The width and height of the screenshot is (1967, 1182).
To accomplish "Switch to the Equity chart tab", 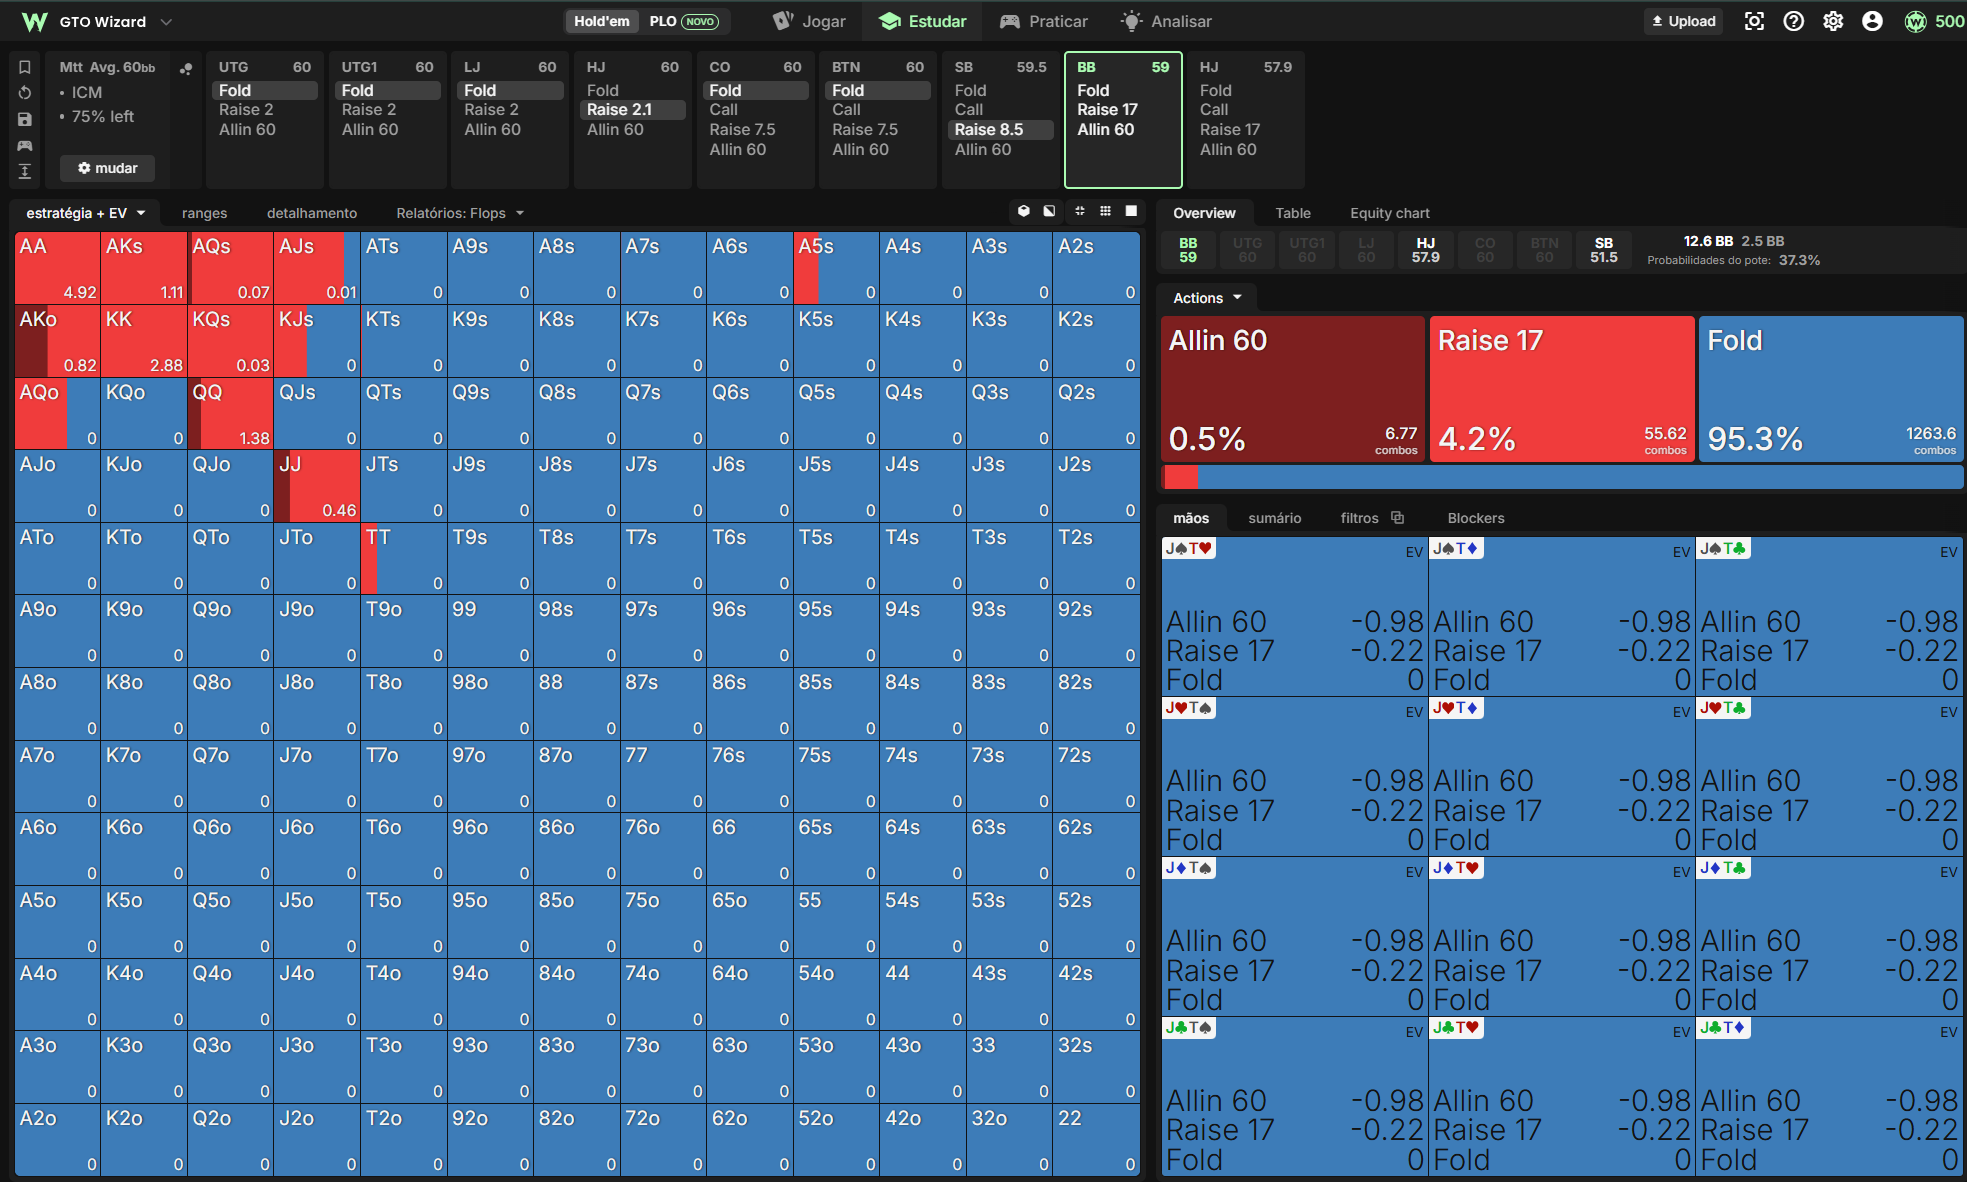I will pos(1390,213).
